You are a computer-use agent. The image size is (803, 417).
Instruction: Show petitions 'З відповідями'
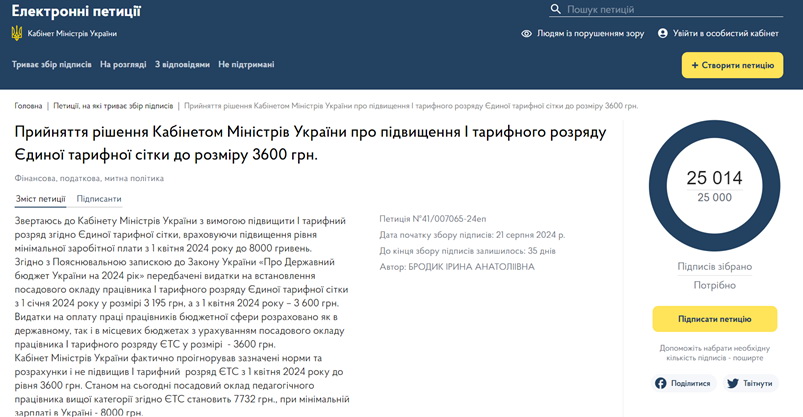pos(182,65)
